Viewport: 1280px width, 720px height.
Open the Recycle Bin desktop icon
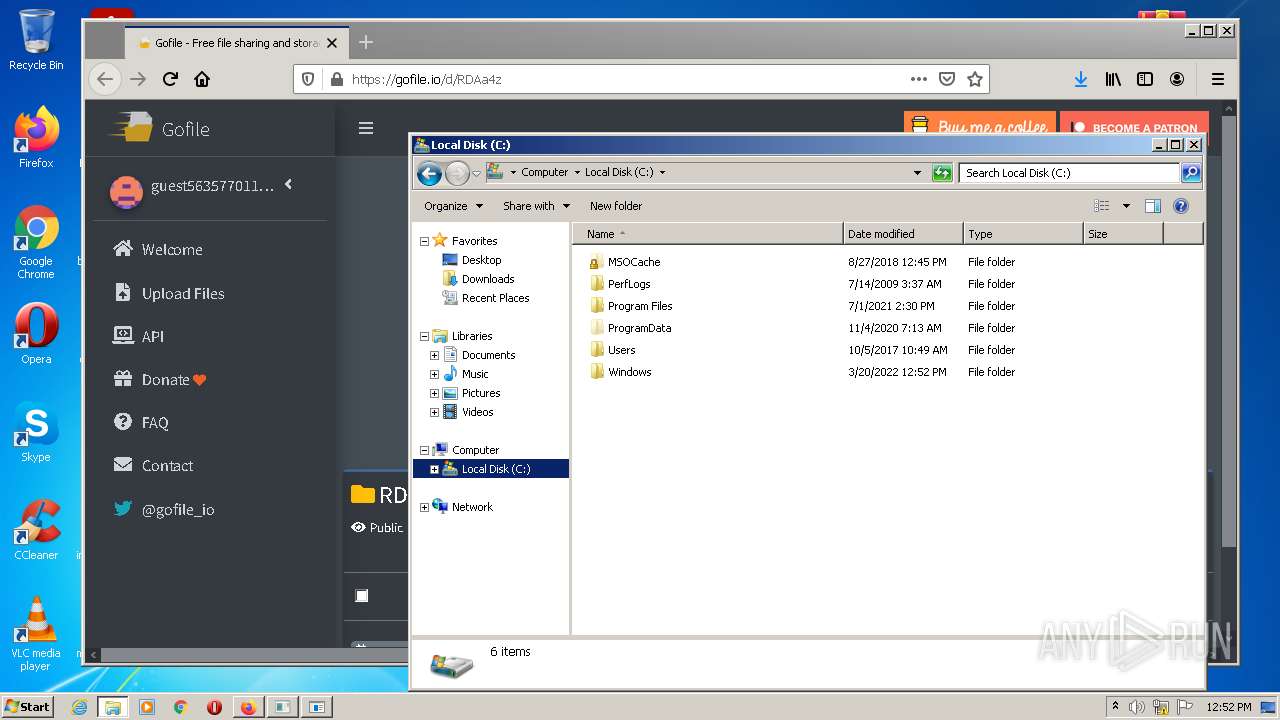click(36, 40)
